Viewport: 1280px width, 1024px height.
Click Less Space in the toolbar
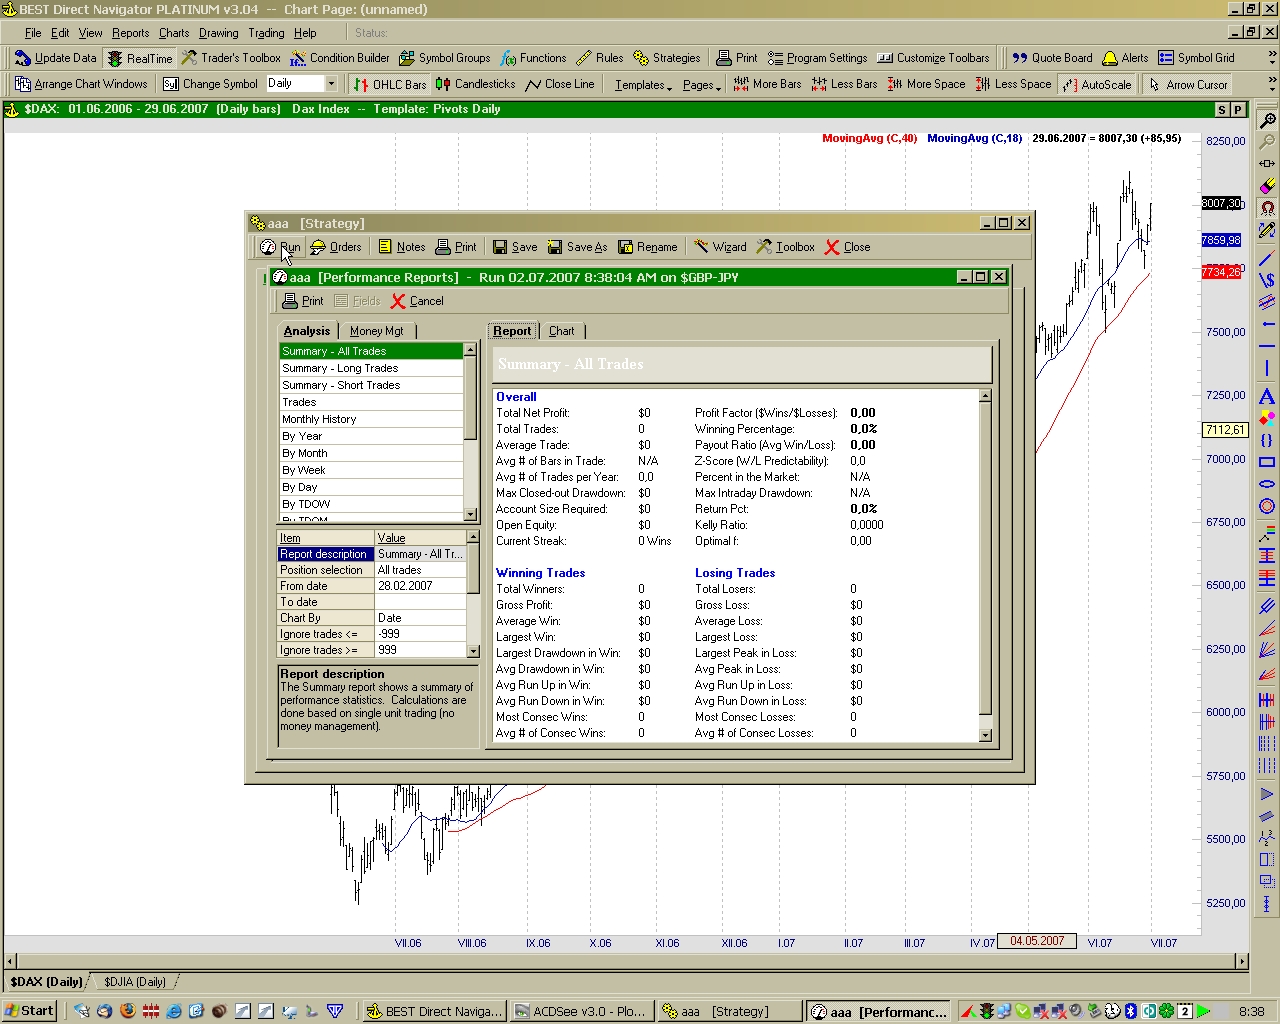tap(1014, 85)
